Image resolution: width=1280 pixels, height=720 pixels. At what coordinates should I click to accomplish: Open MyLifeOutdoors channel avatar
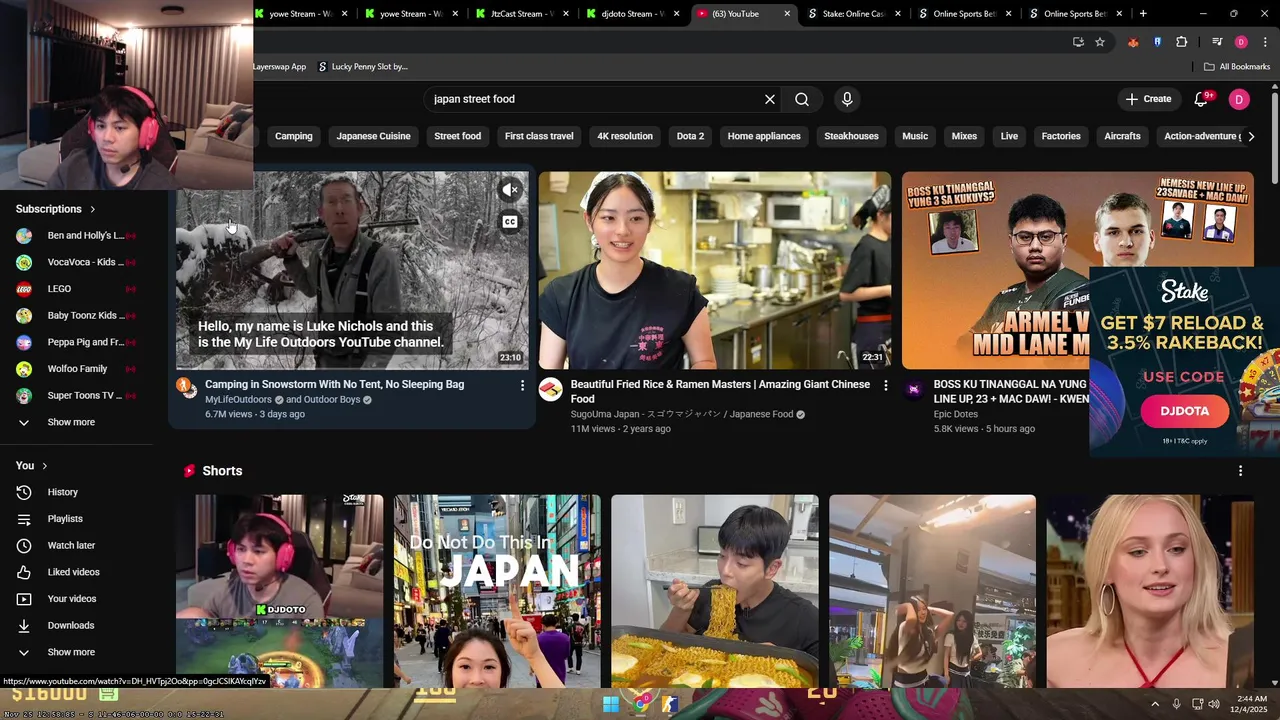[x=187, y=389]
